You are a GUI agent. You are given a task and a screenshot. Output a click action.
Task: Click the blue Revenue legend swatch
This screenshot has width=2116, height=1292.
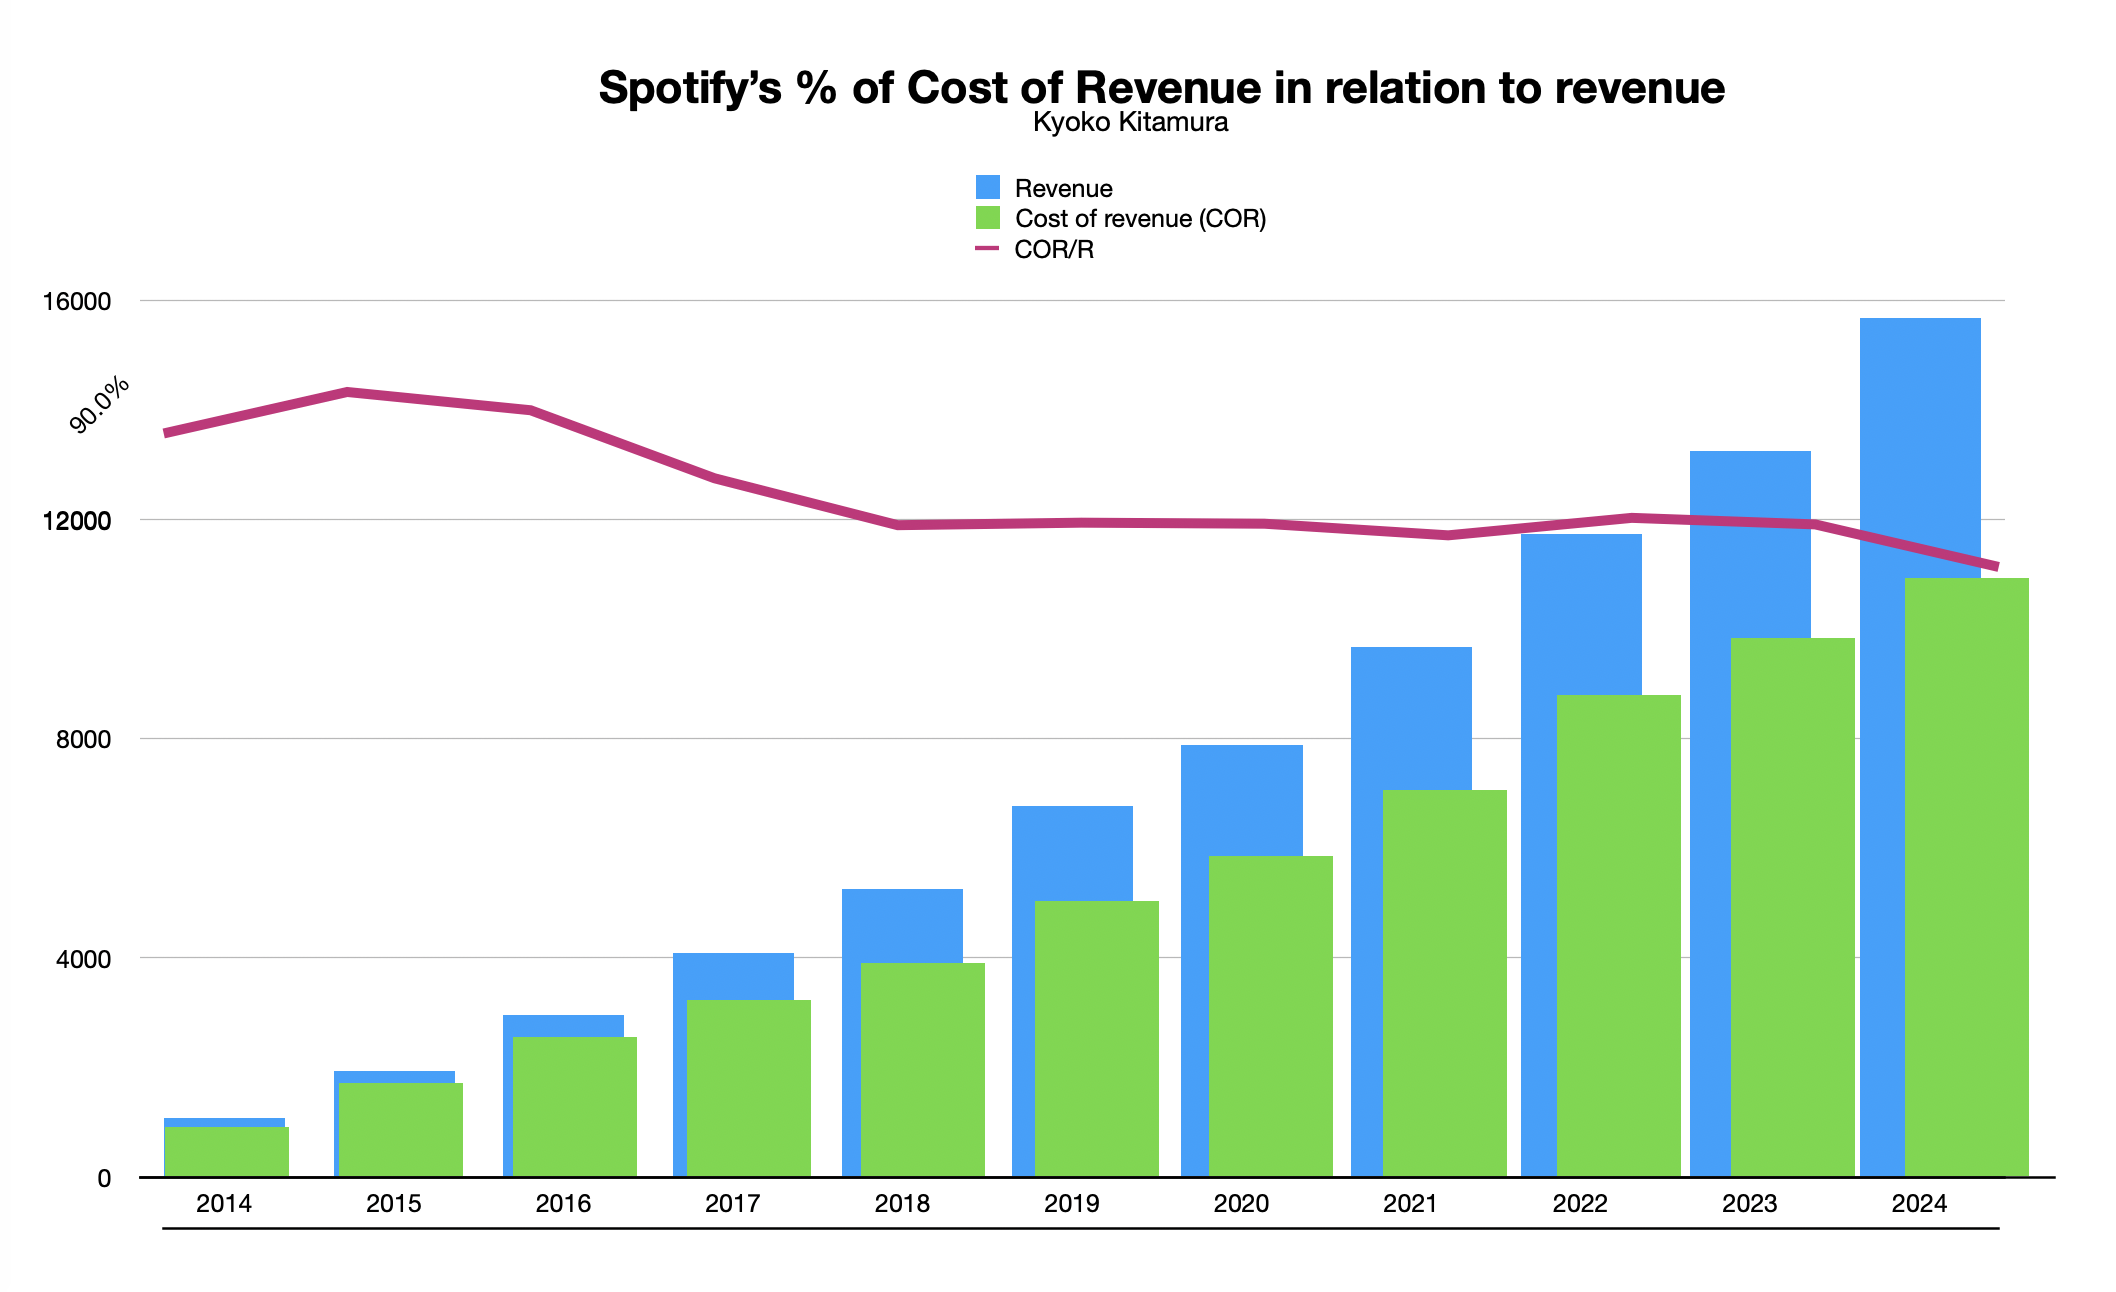(x=988, y=187)
